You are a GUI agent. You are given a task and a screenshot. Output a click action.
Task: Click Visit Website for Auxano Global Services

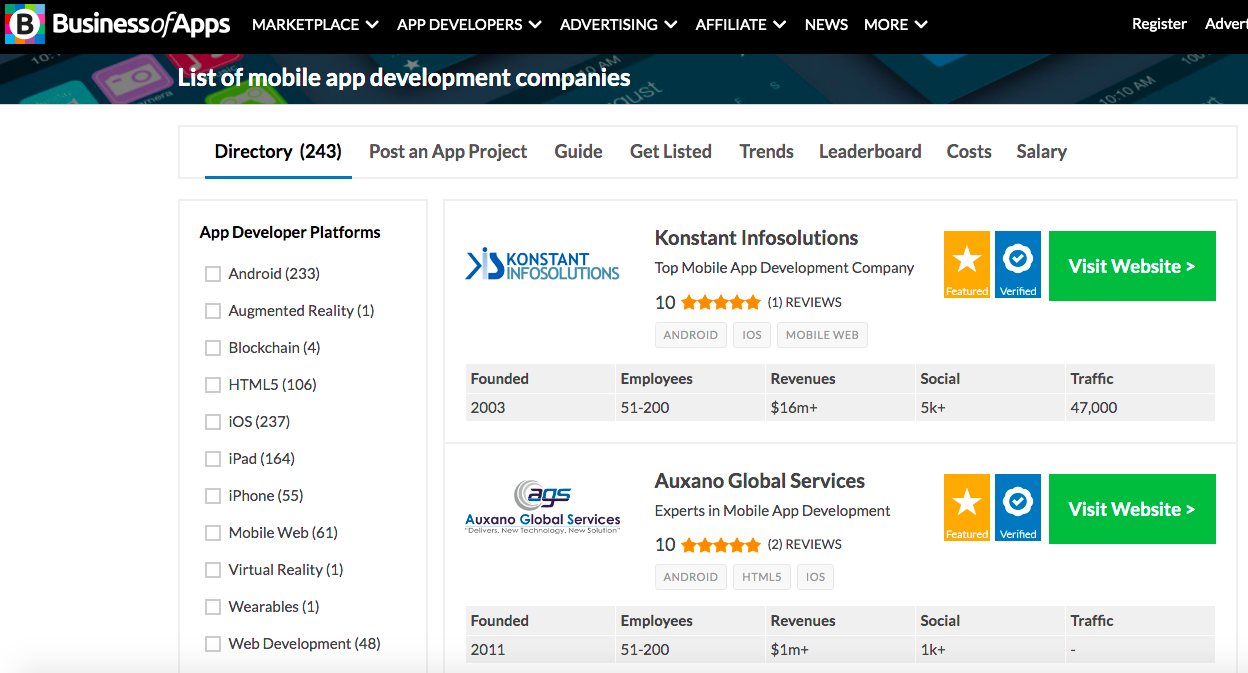click(x=1132, y=509)
